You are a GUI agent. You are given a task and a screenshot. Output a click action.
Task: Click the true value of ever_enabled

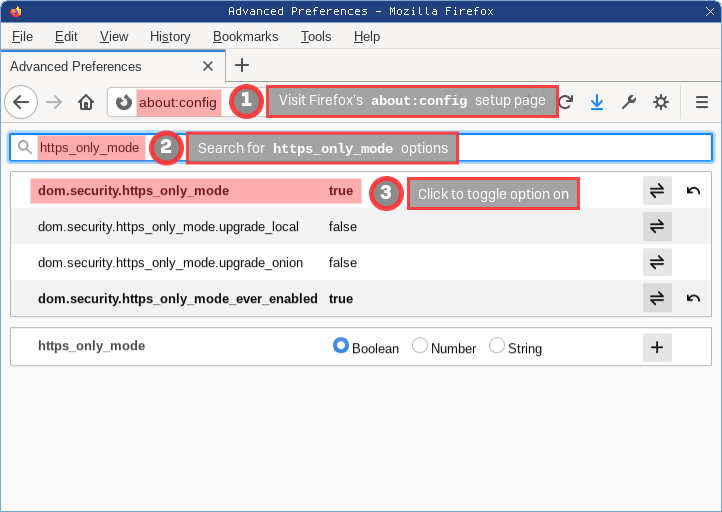(341, 298)
